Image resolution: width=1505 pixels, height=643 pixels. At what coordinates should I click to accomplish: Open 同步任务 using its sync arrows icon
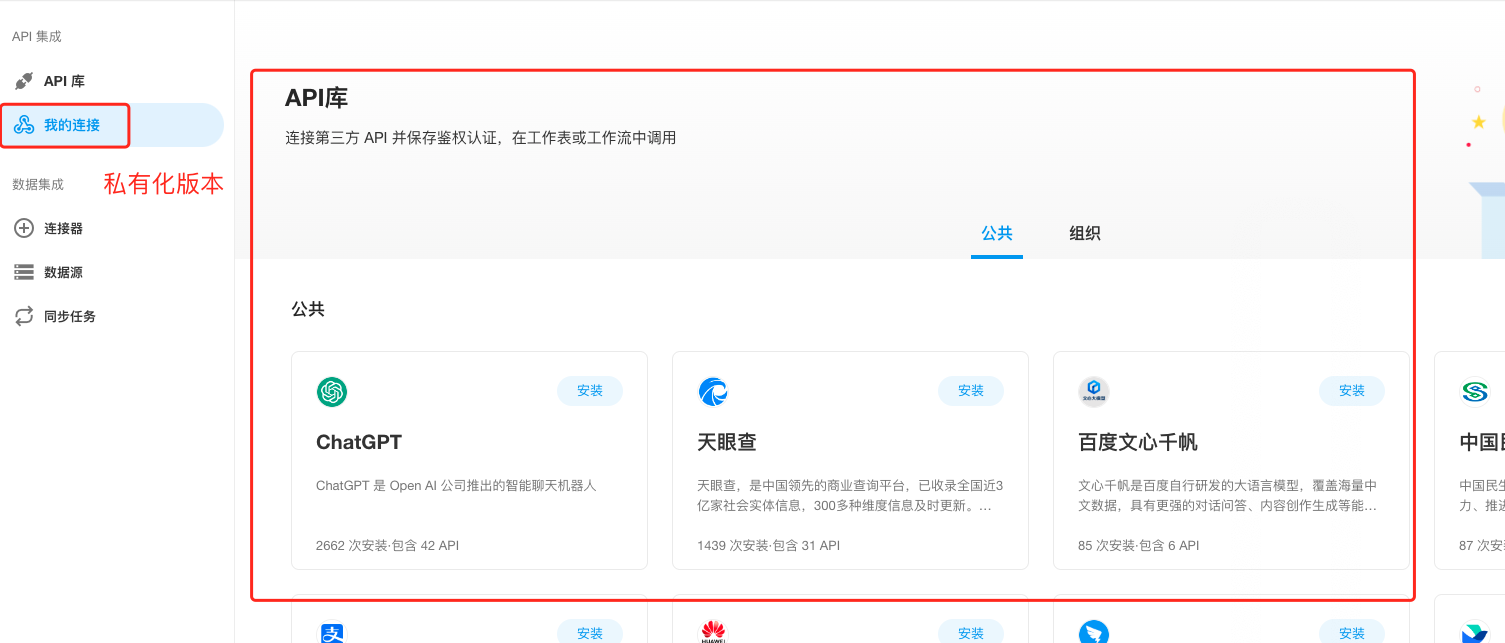point(24,316)
